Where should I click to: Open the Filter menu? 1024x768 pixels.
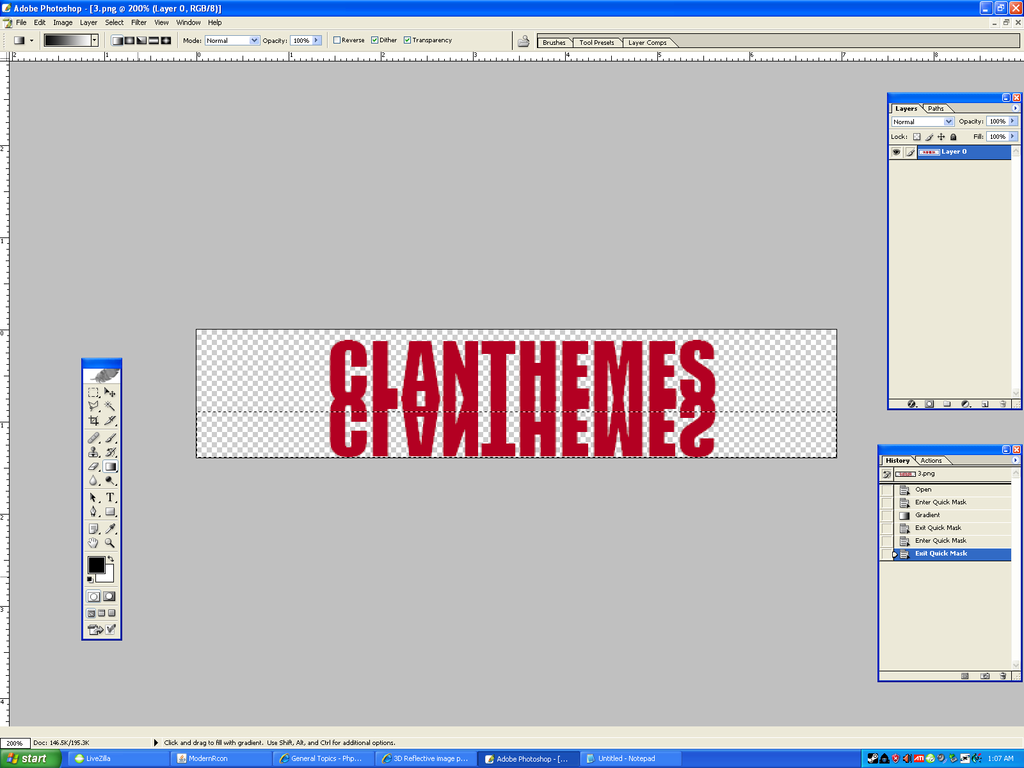[138, 22]
